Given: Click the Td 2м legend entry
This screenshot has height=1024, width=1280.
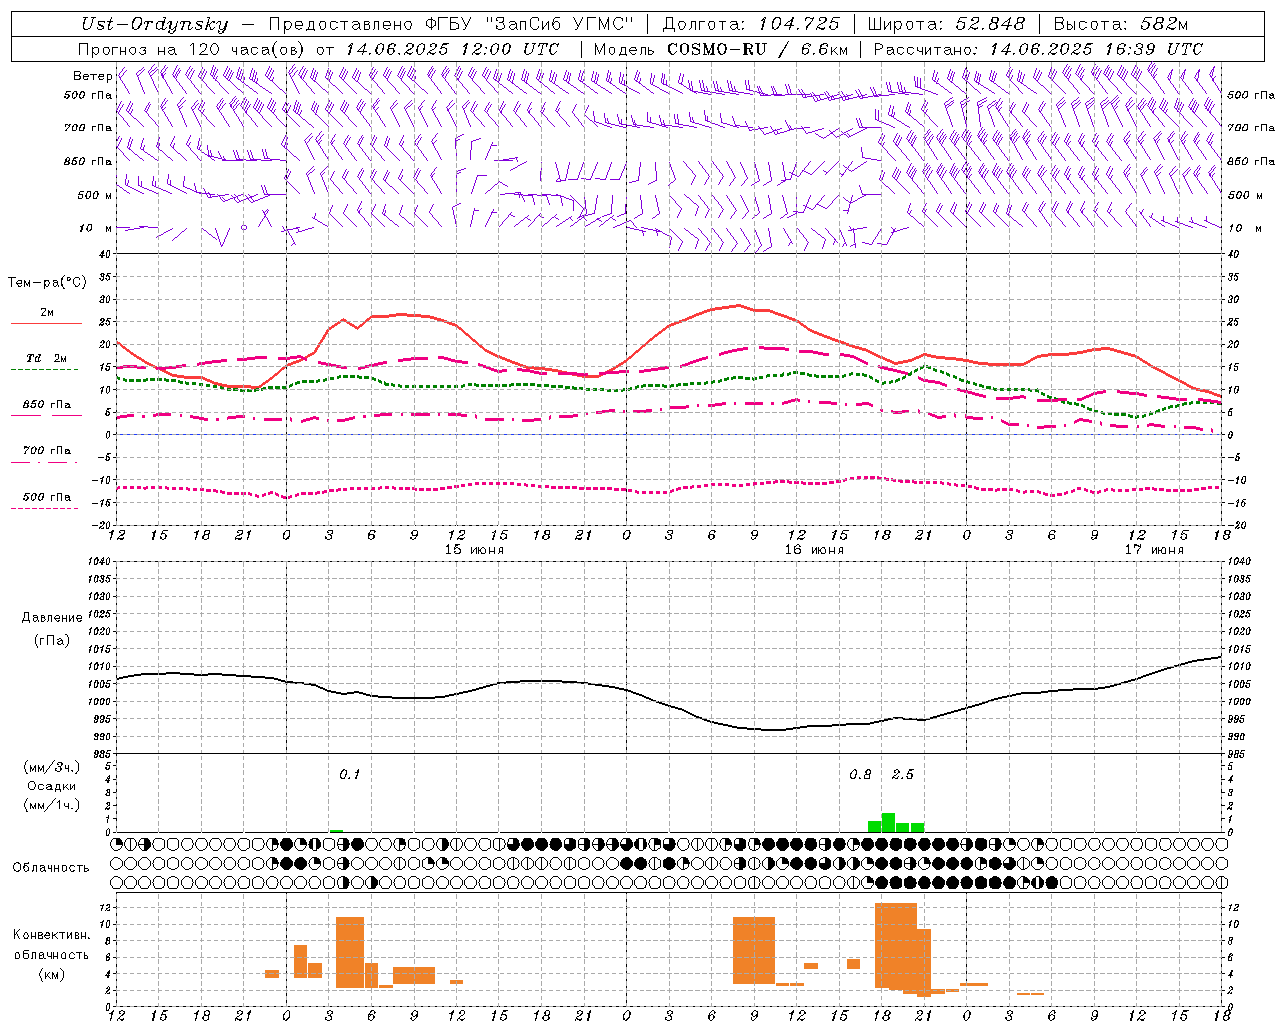Looking at the screenshot, I should tap(46, 358).
